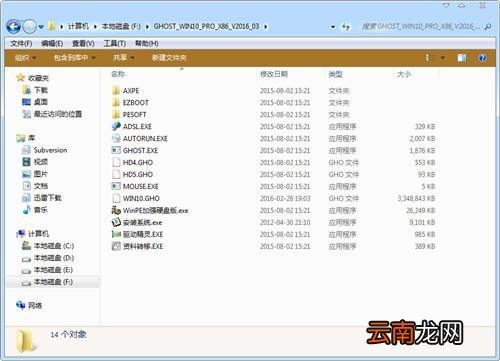Open the view options dropdown arrow
Viewport: 500px width, 361px height.
tap(443, 58)
